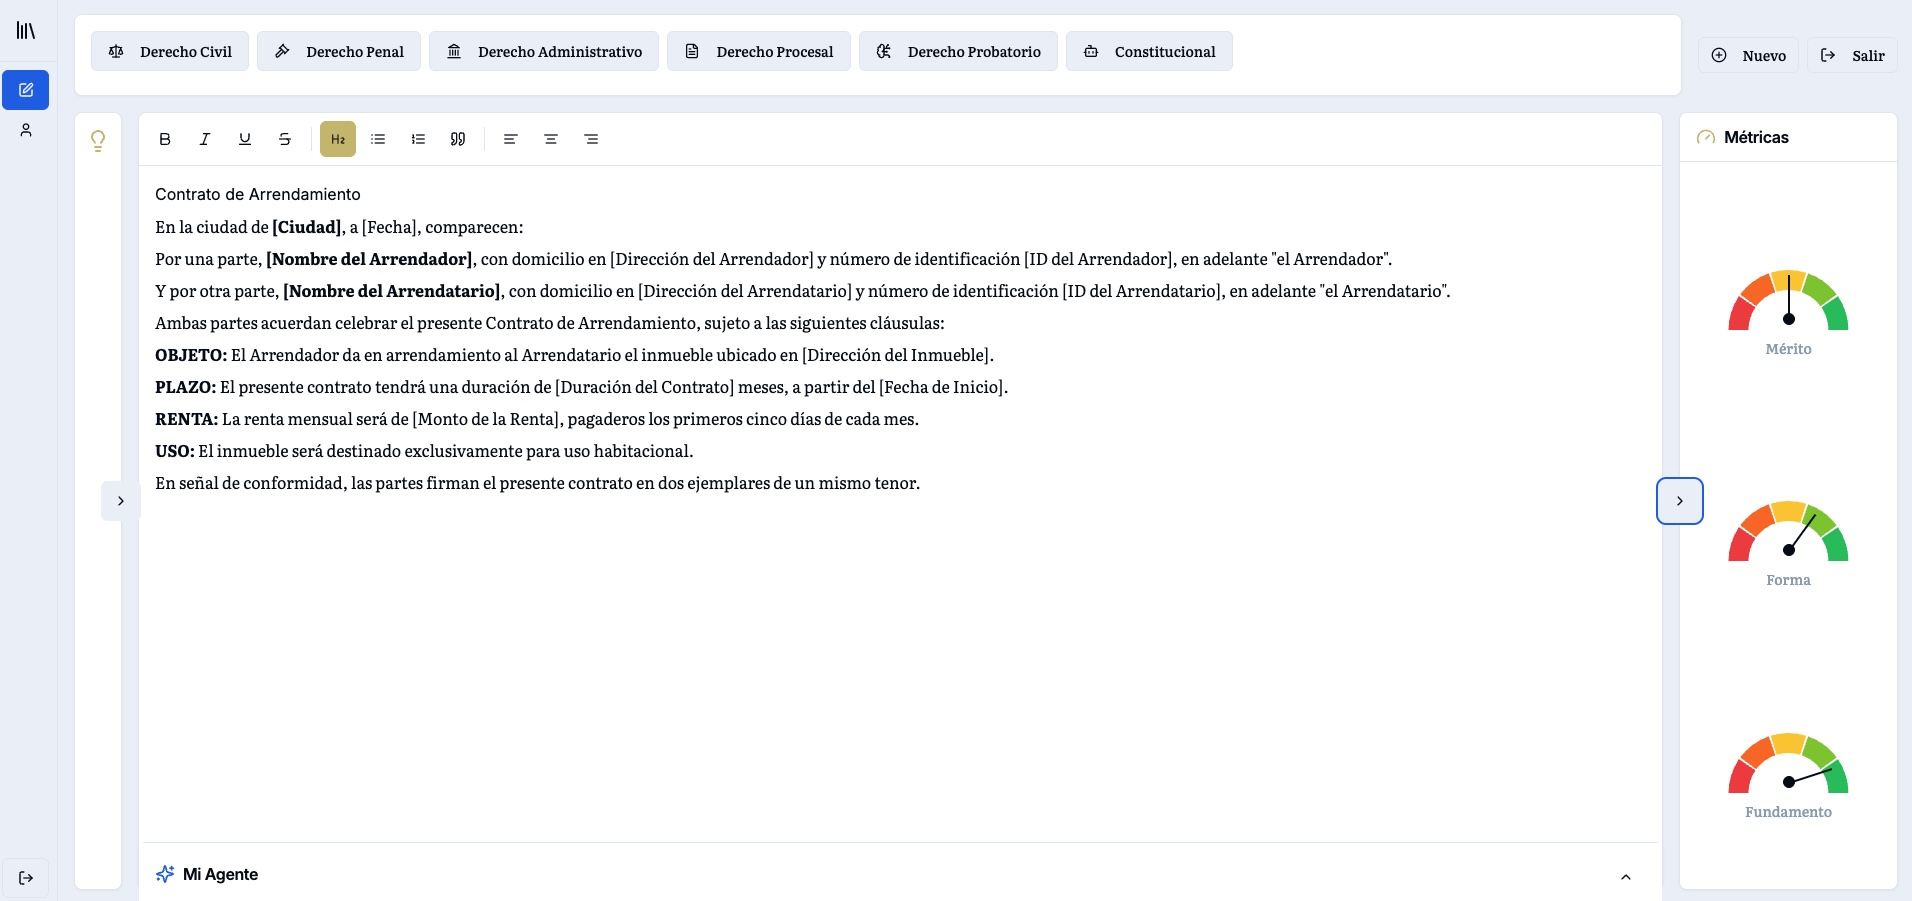This screenshot has height=901, width=1912.
Task: Open the profile icon in left sidebar
Action: pos(26,129)
